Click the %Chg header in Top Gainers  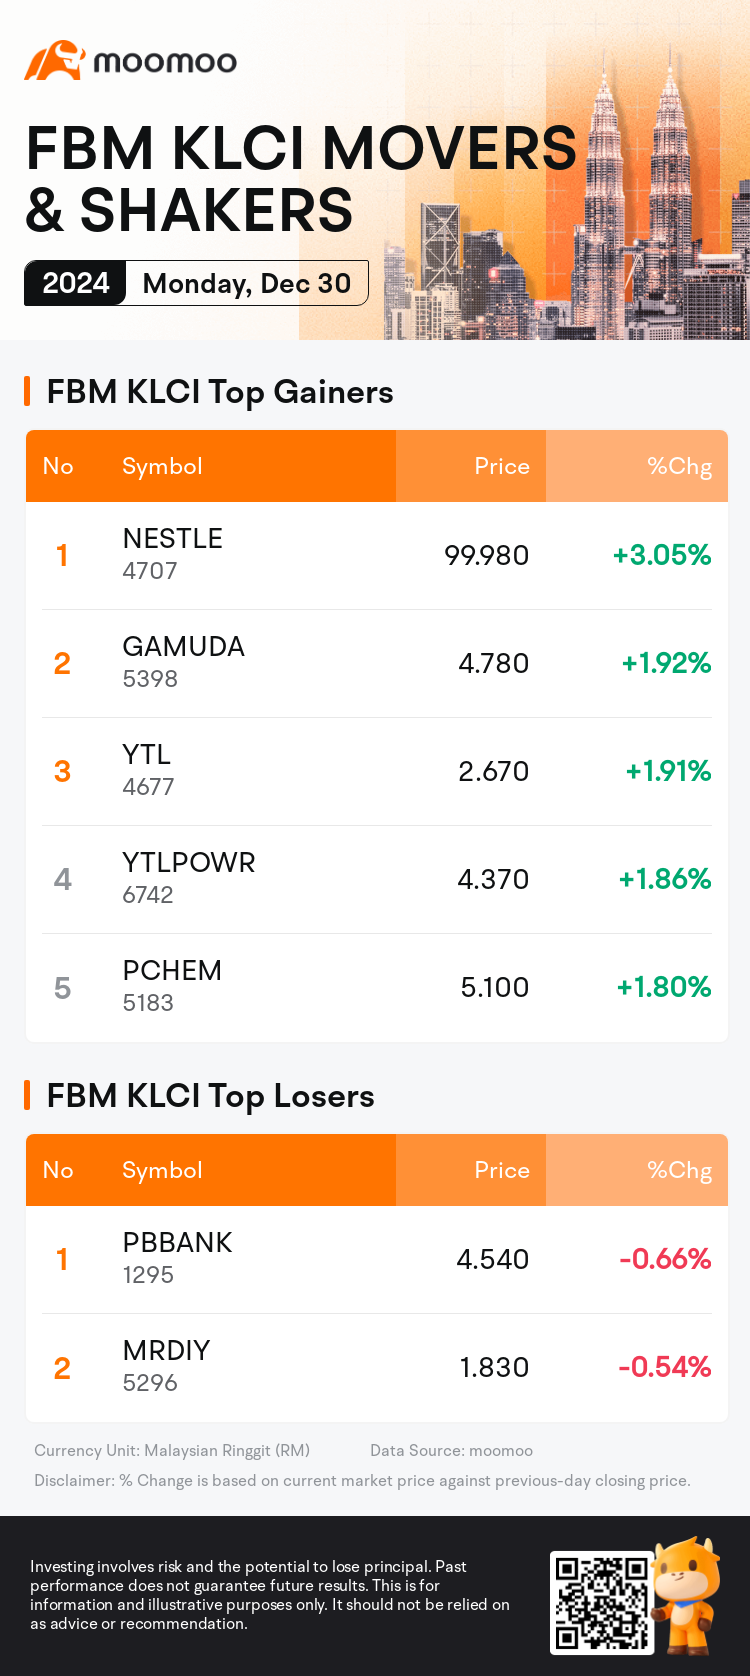679,466
